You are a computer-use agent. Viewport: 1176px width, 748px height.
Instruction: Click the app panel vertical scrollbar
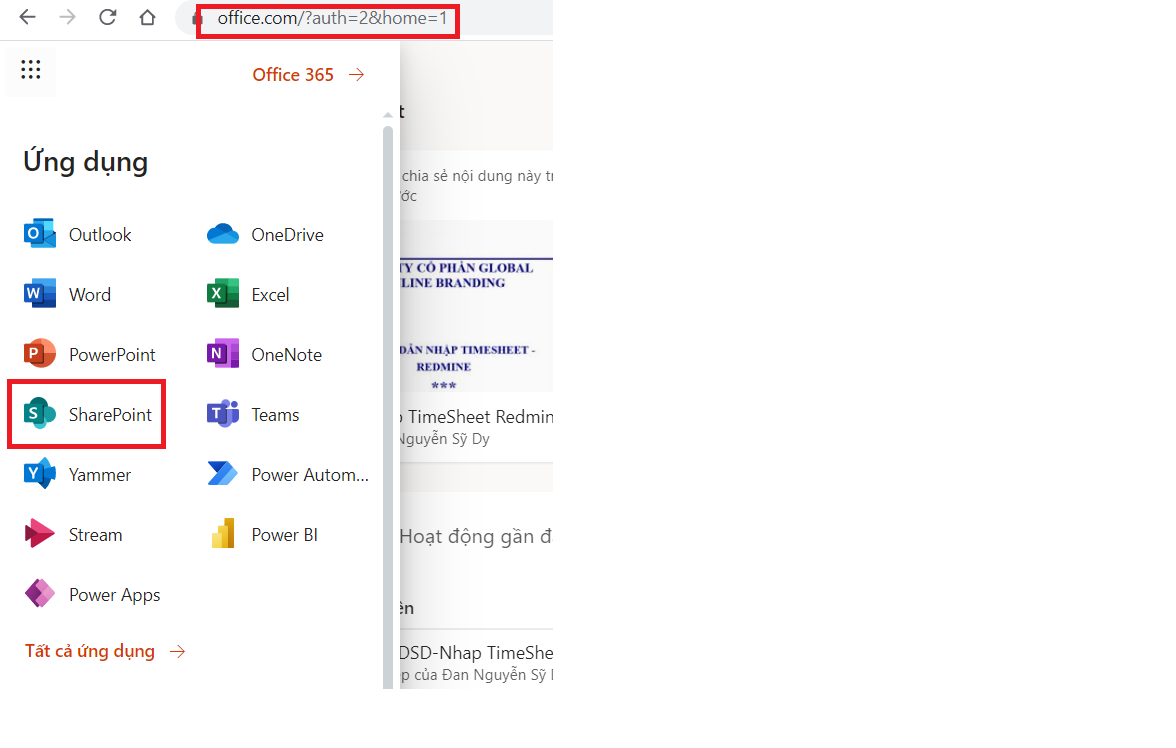388,407
